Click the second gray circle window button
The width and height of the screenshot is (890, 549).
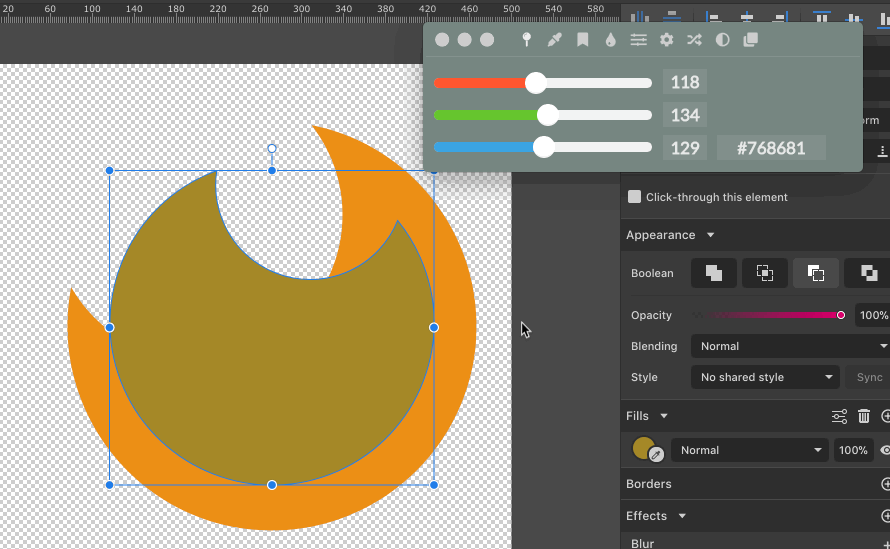point(464,40)
